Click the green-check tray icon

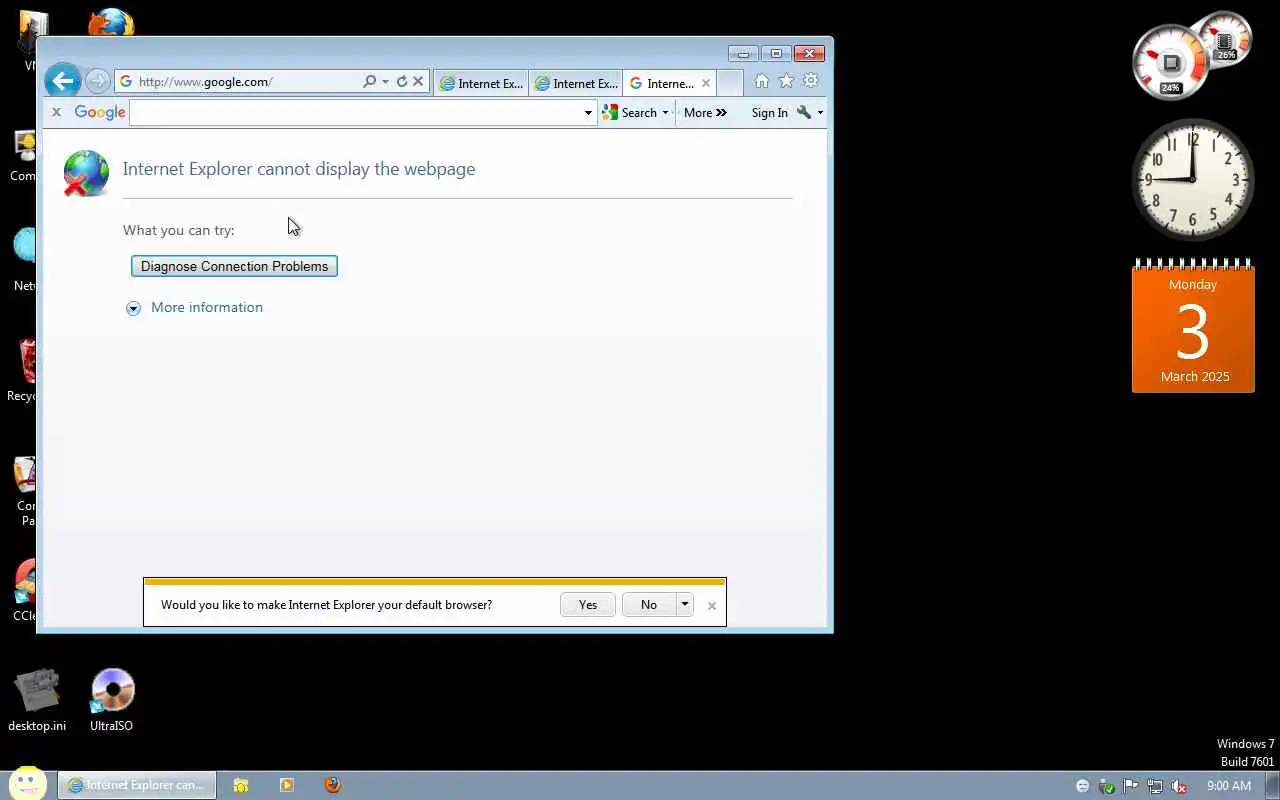click(x=1107, y=786)
